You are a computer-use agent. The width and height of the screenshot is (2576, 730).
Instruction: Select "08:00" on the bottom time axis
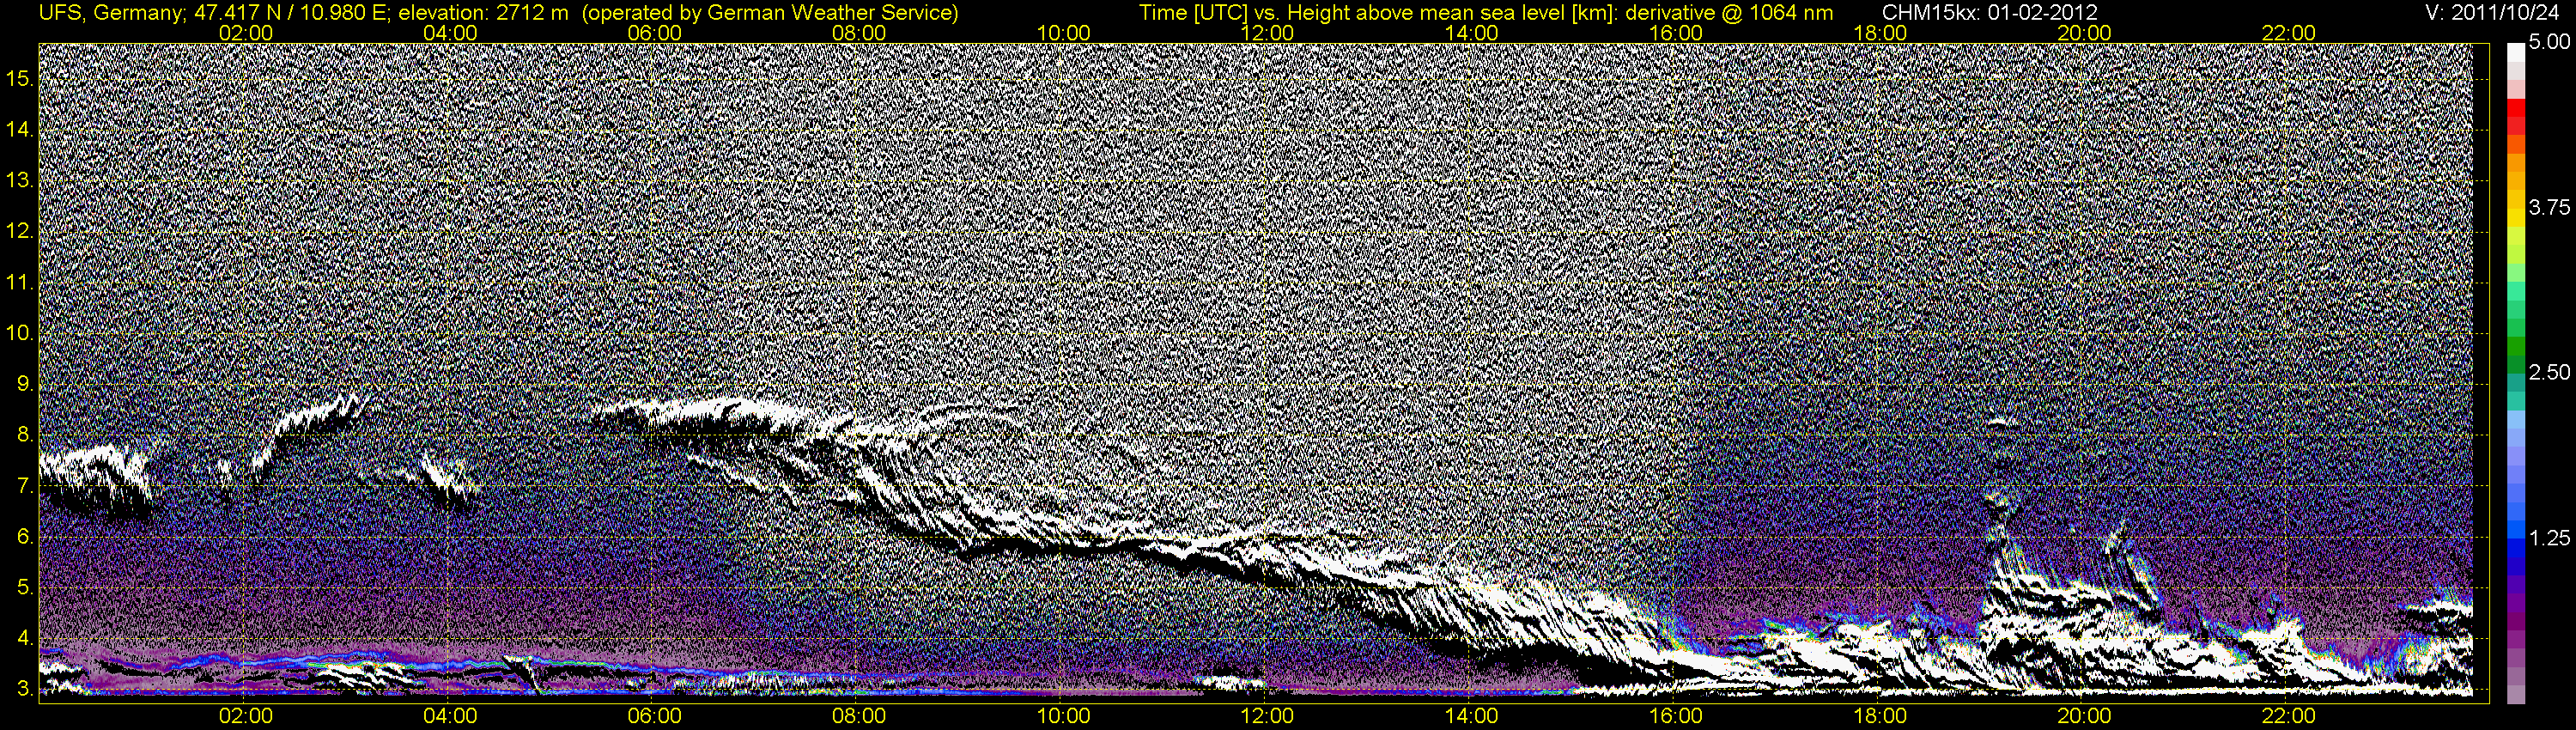point(859,716)
